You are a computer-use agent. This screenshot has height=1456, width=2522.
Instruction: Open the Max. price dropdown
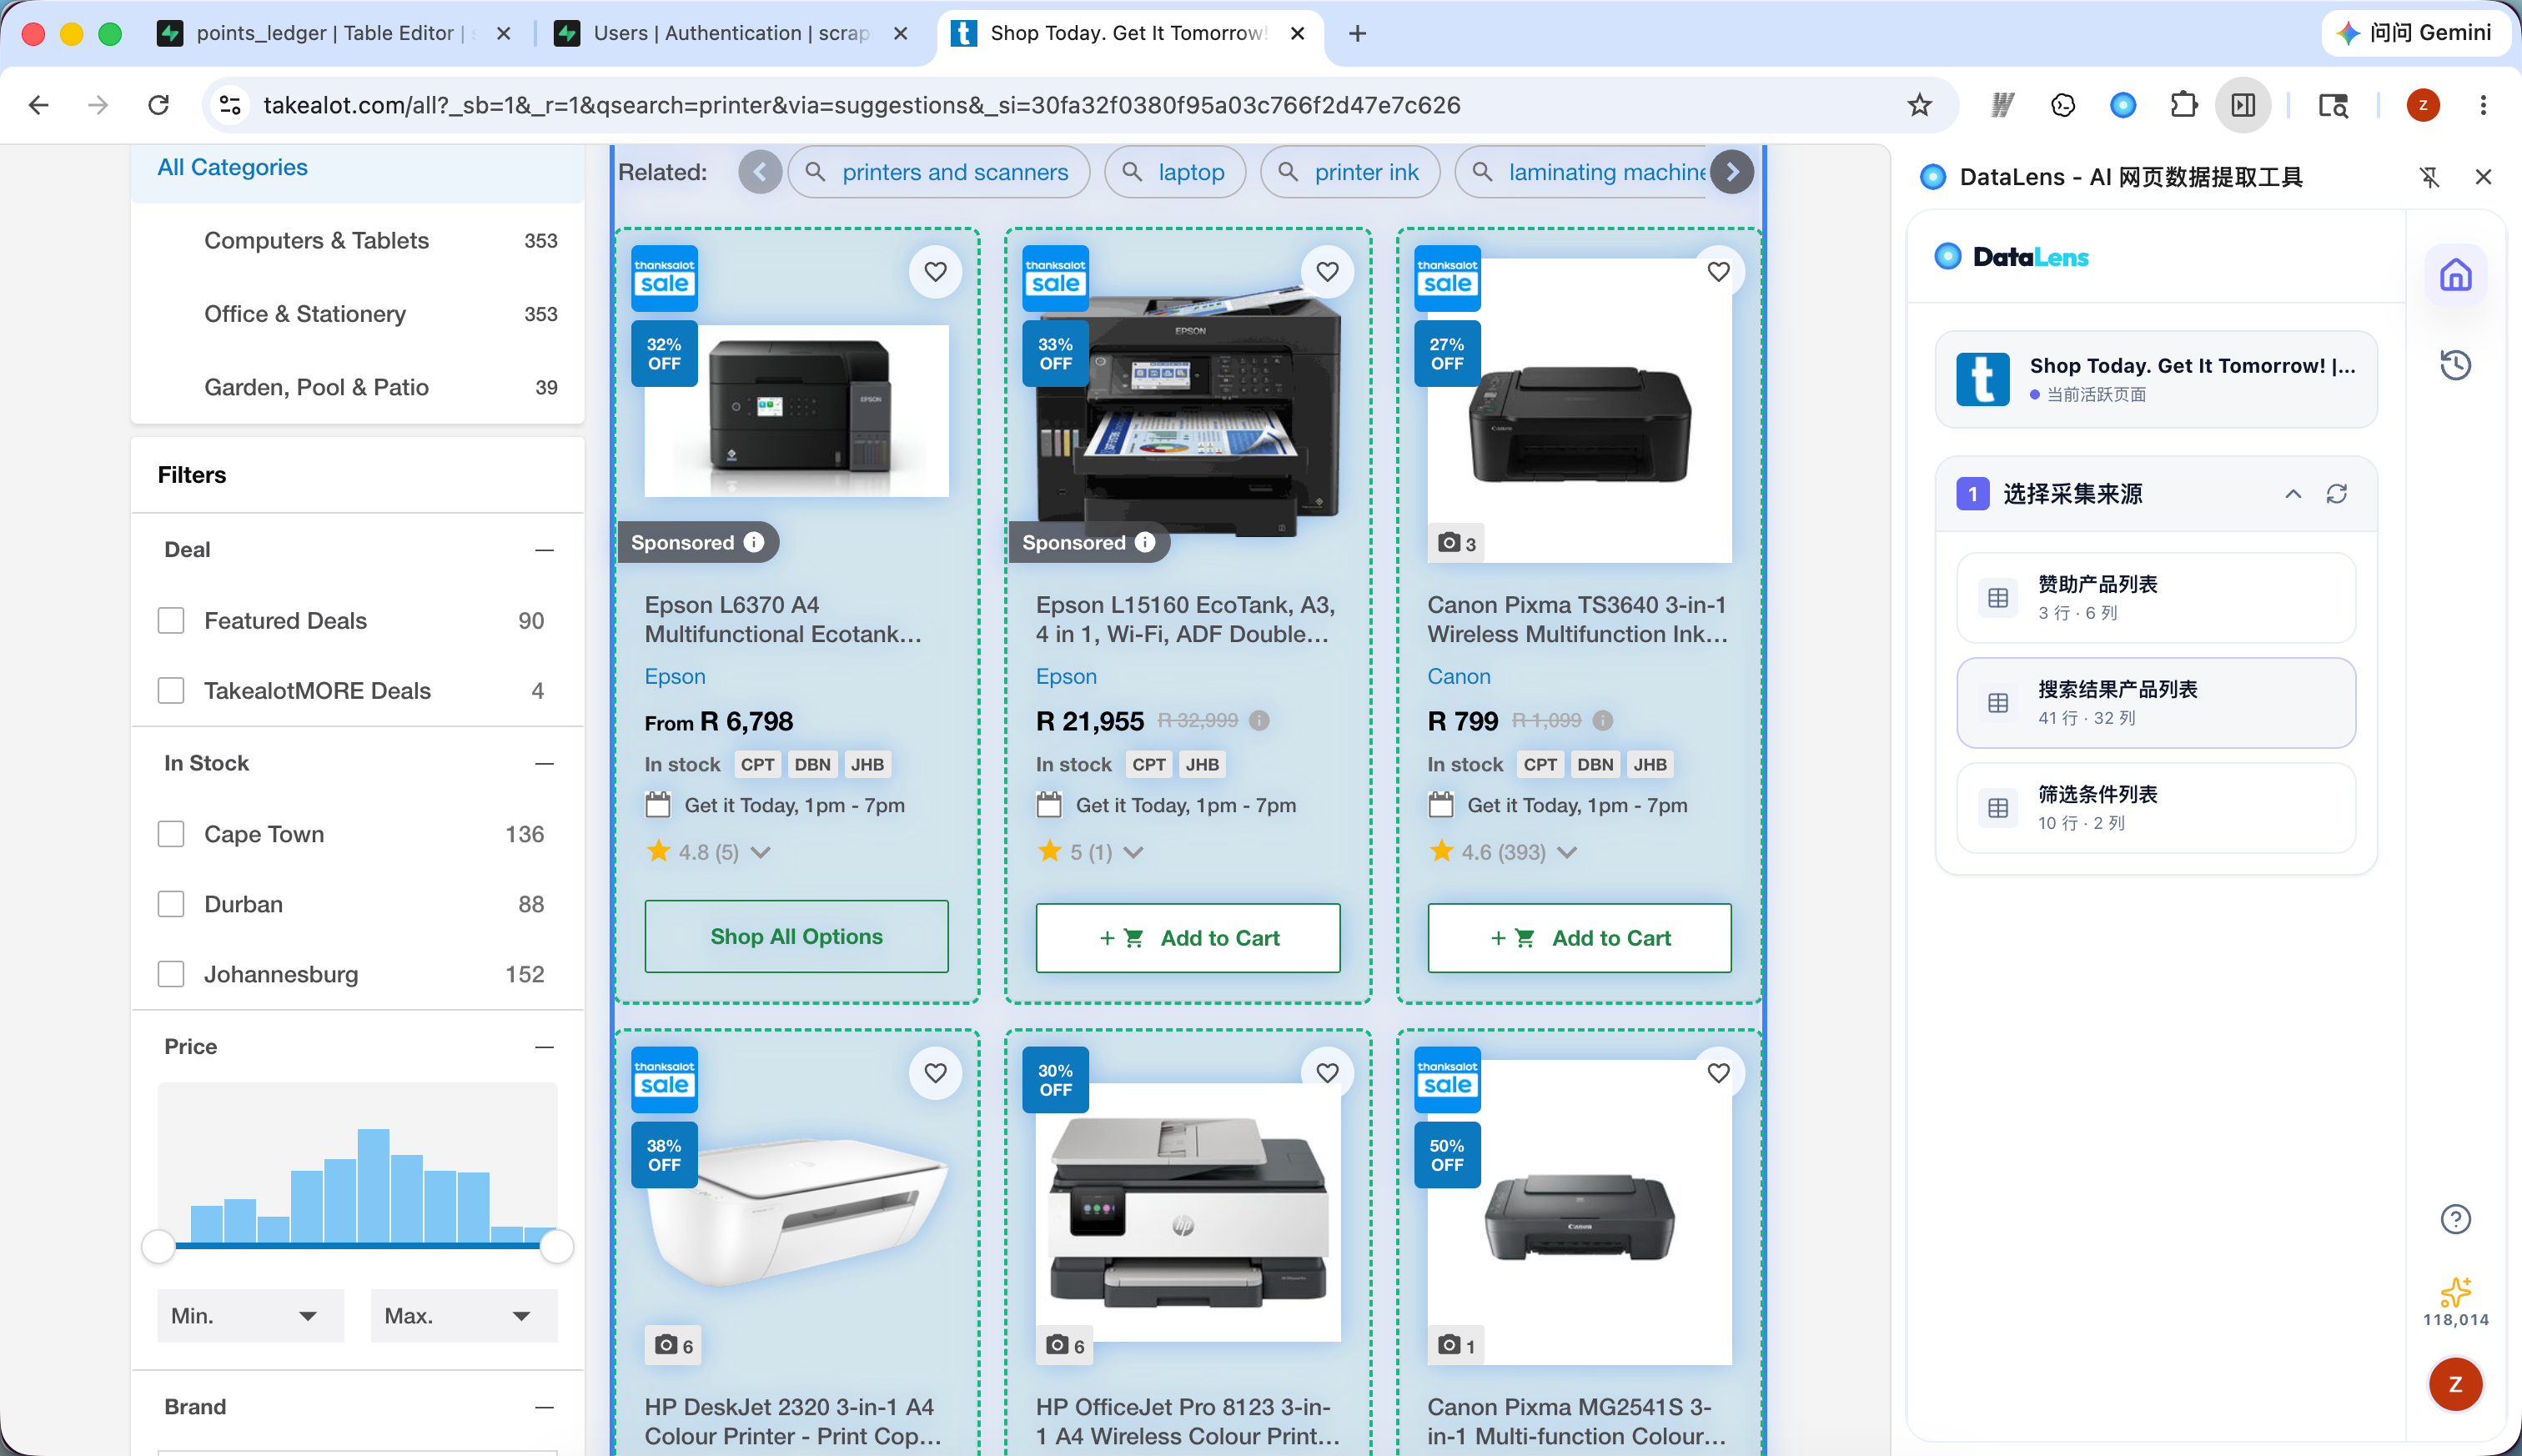pyautogui.click(x=464, y=1316)
